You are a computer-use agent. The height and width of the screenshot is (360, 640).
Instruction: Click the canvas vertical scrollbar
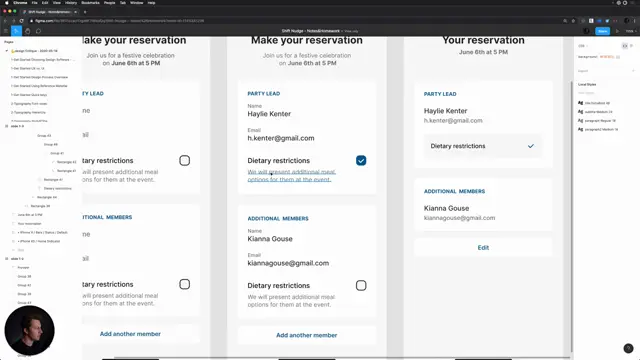pos(571,216)
